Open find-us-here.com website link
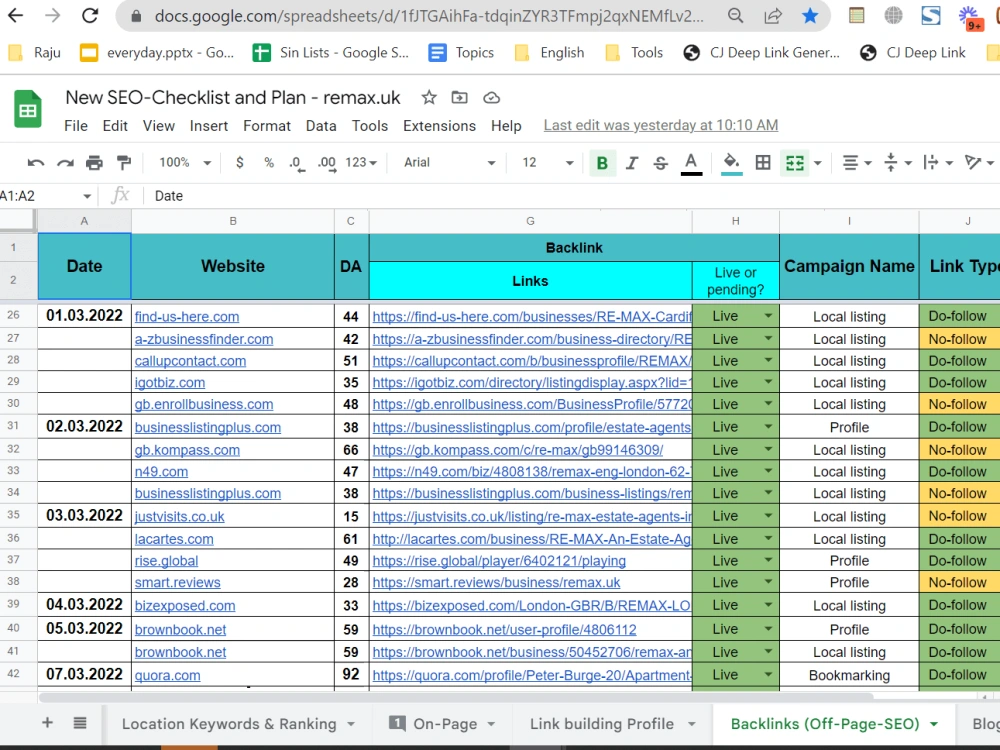1000x750 pixels. pos(187,316)
